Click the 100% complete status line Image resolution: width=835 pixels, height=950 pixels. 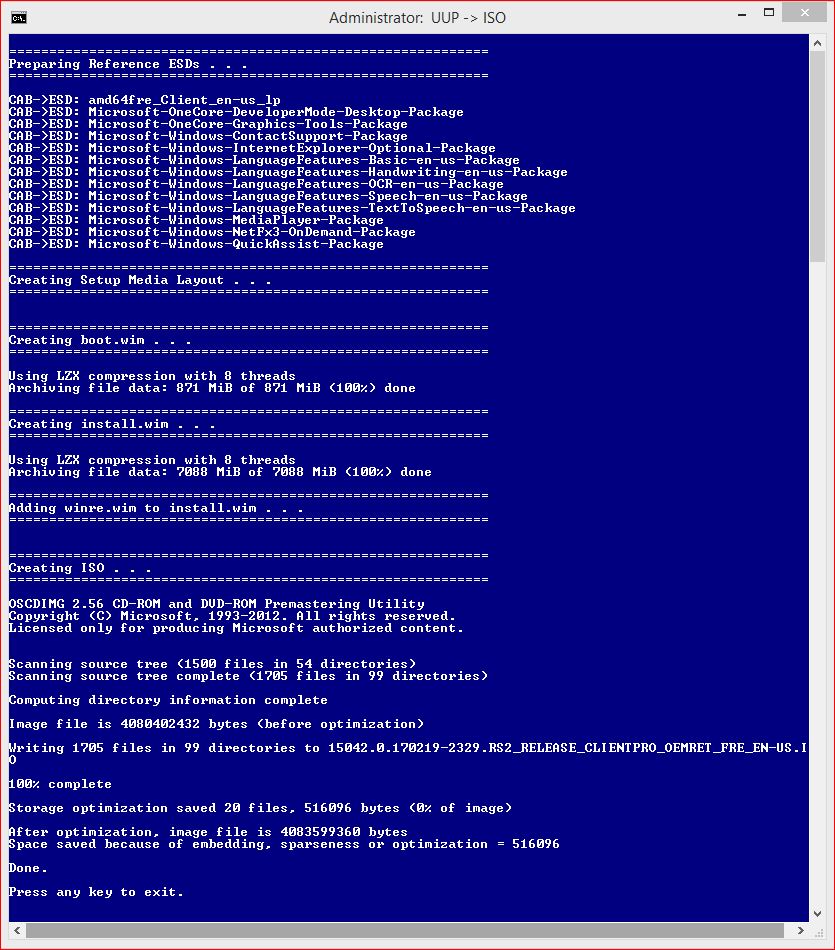click(x=60, y=783)
